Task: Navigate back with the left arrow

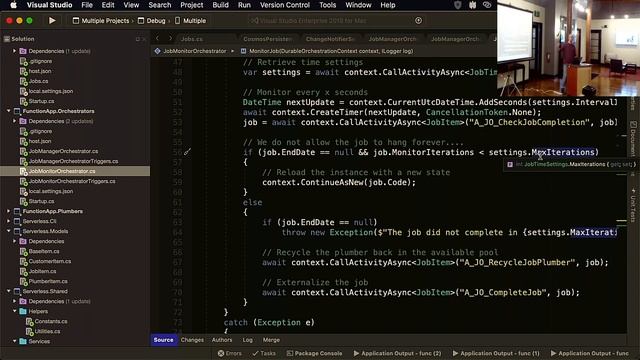Action: 158,38
